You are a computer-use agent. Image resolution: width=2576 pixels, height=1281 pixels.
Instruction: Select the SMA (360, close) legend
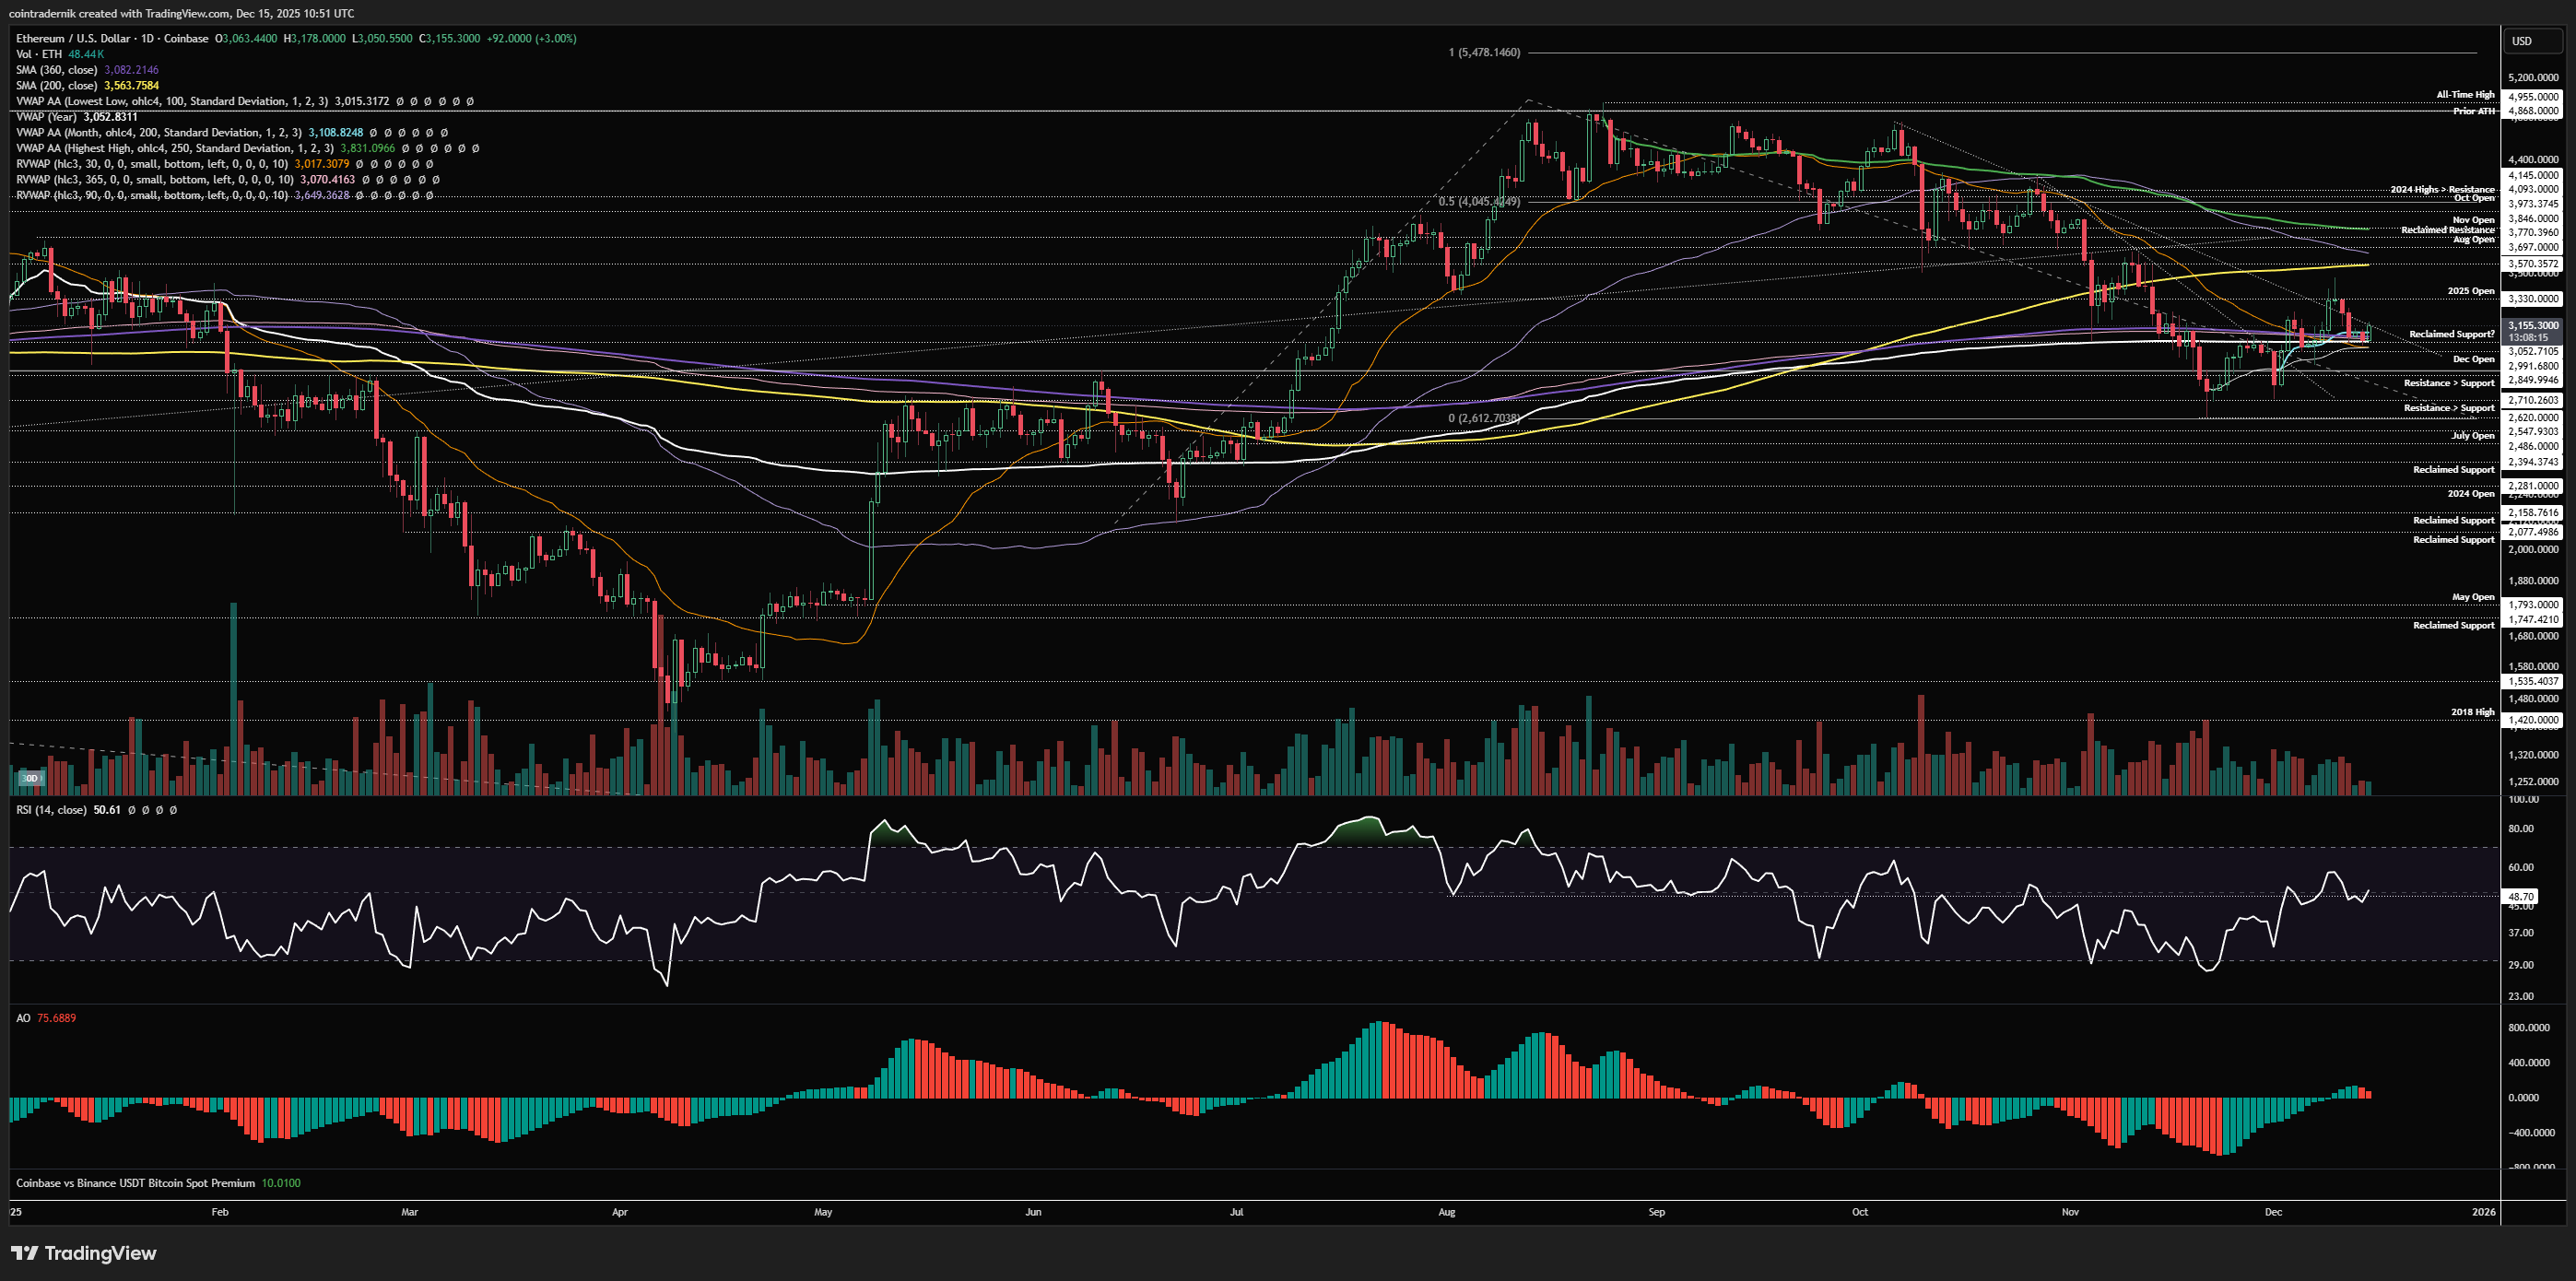pyautogui.click(x=57, y=70)
